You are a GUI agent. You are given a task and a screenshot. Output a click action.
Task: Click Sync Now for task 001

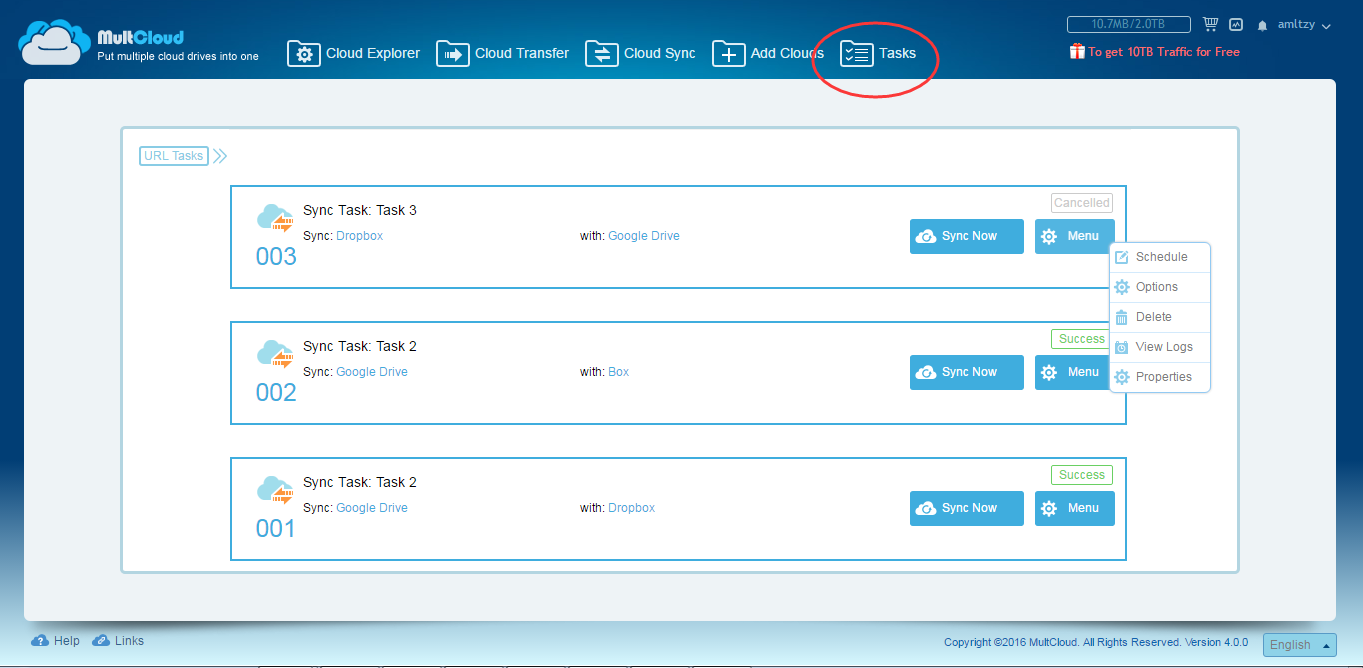(967, 508)
